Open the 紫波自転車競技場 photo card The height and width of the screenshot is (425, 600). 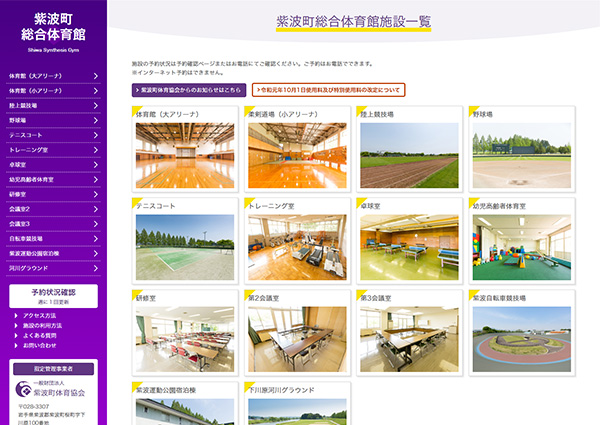(522, 333)
